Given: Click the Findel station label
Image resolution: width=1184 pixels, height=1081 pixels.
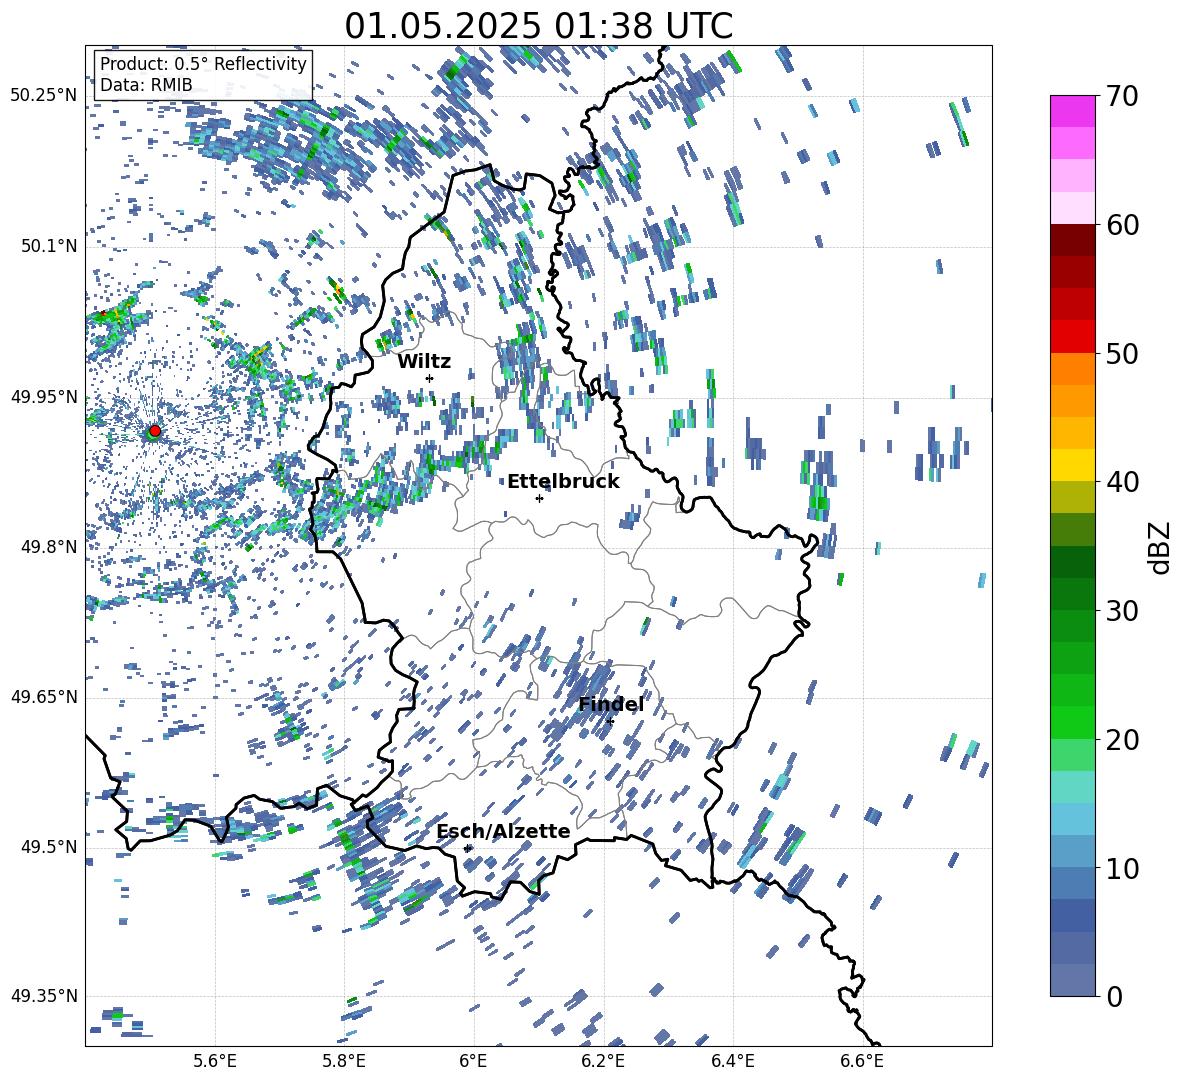Looking at the screenshot, I should 611,704.
